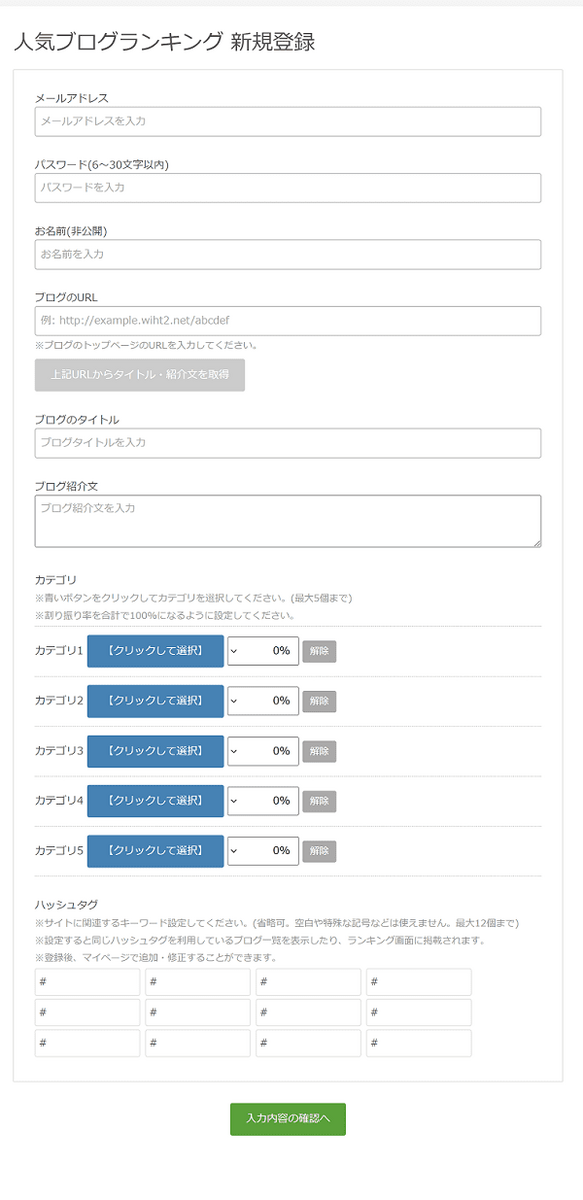Image resolution: width=583 pixels, height=1200 pixels.
Task: Click the first hashtag input field
Action: 87,982
